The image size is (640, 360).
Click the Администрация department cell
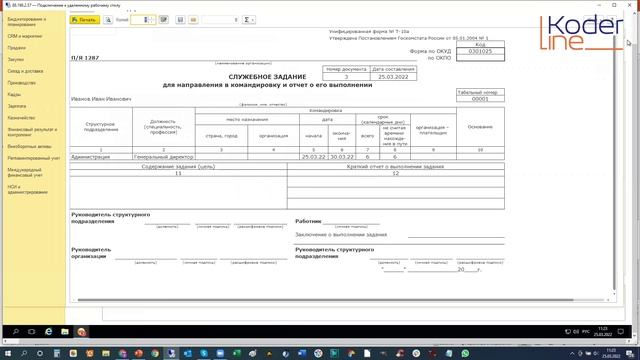click(x=101, y=157)
